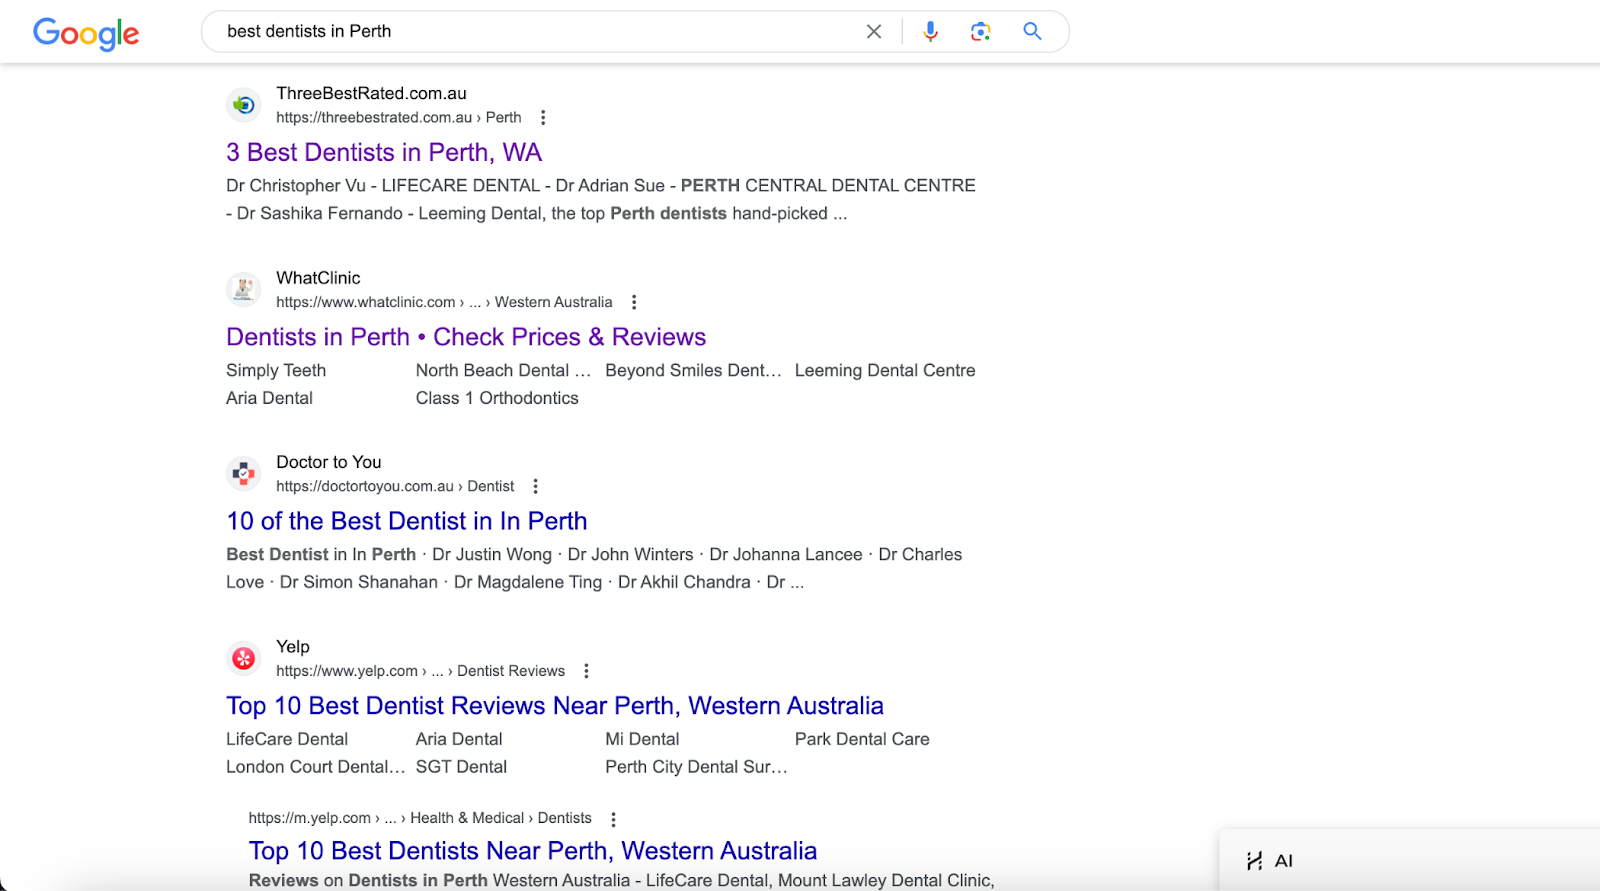Click the m.yelp snippet 'Reviews on Dentists in Perth'

[622, 881]
